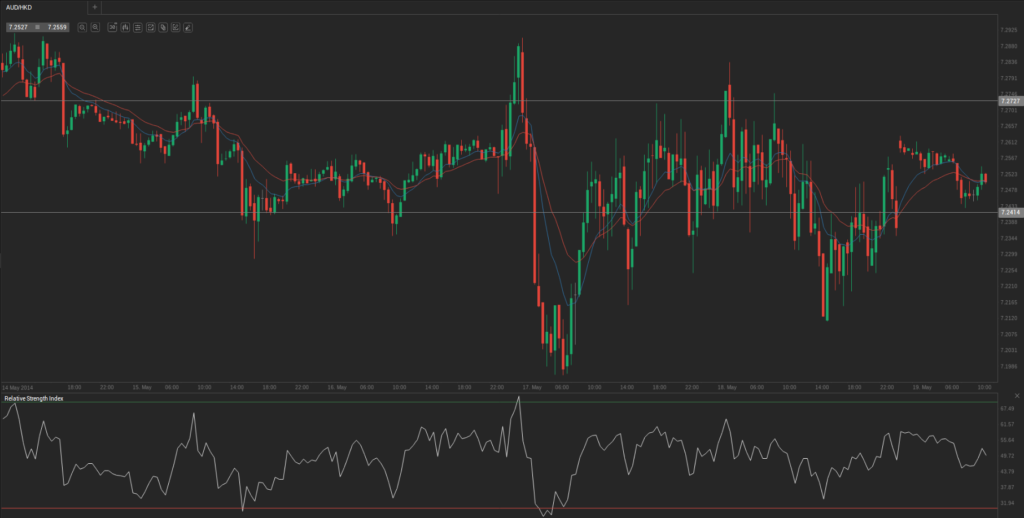Click the zoom out magnifier icon
Image resolution: width=1024 pixels, height=518 pixels.
[x=95, y=27]
